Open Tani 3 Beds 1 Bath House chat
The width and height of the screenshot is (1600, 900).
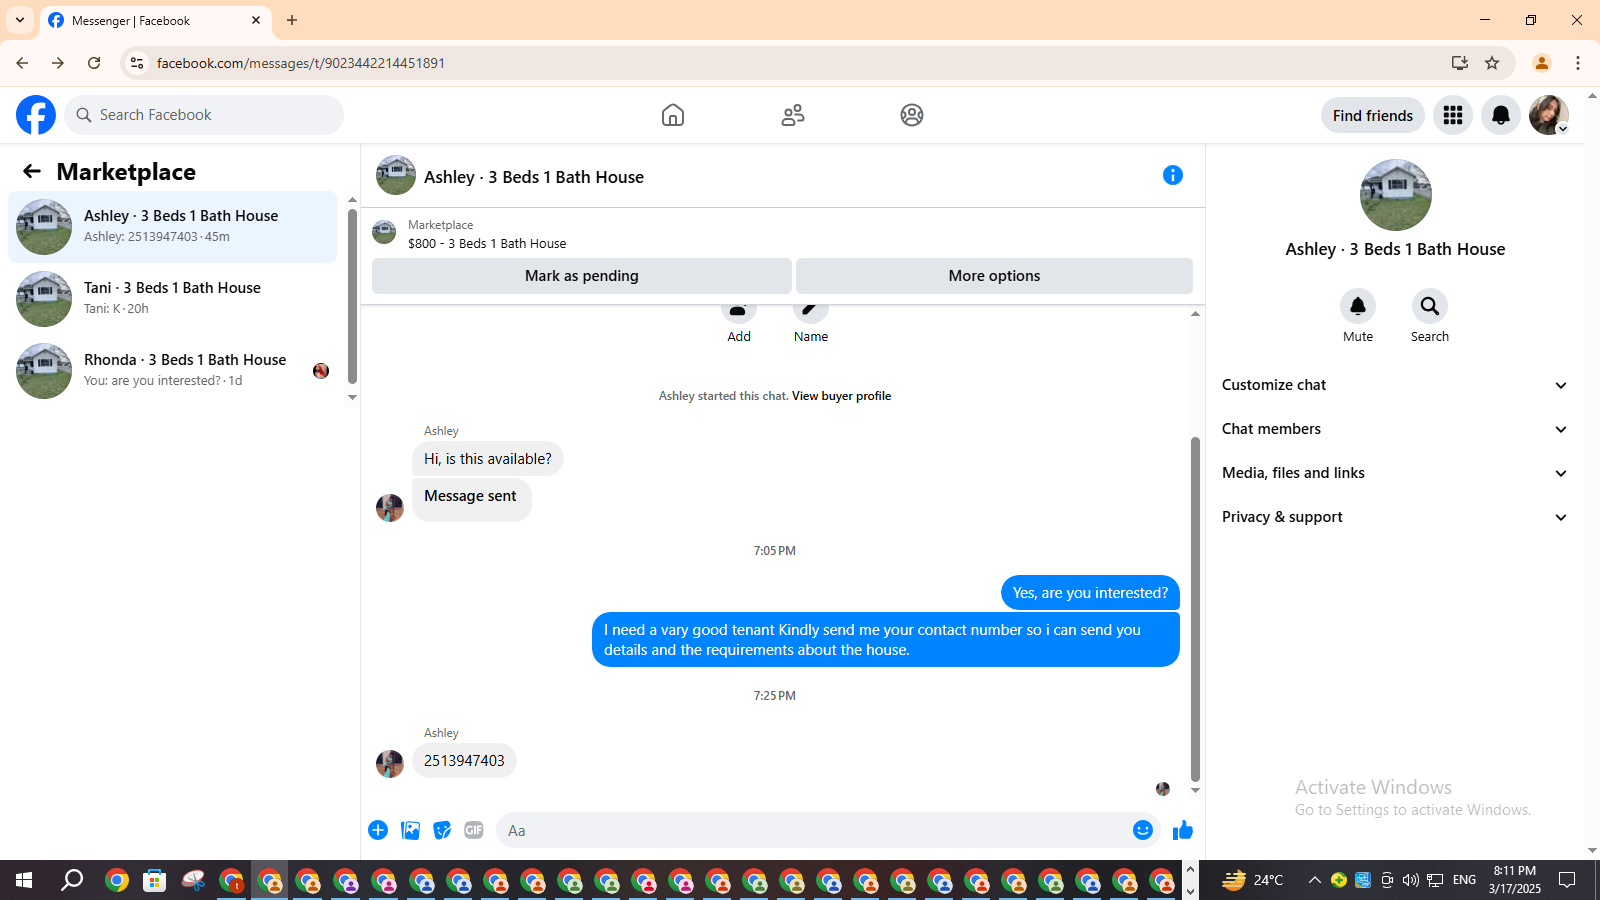pos(173,299)
